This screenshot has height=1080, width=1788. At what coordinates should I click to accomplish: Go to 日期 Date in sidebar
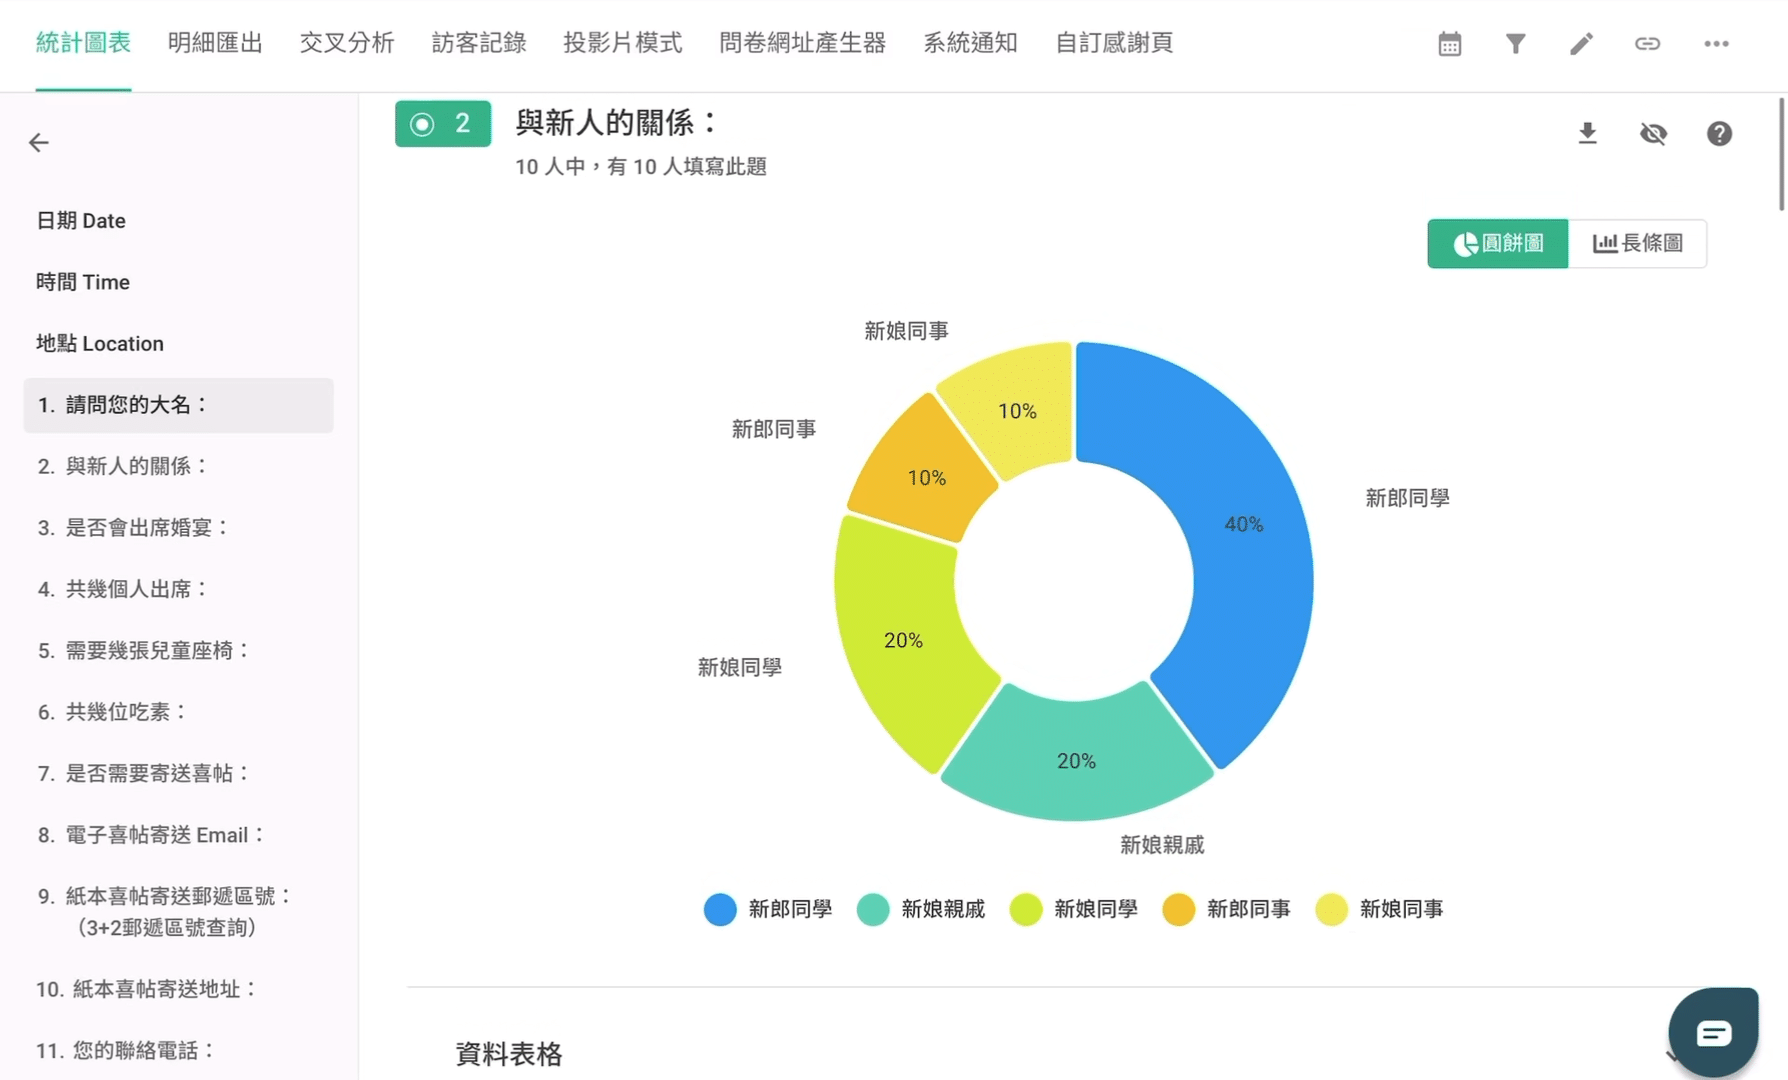coord(81,221)
